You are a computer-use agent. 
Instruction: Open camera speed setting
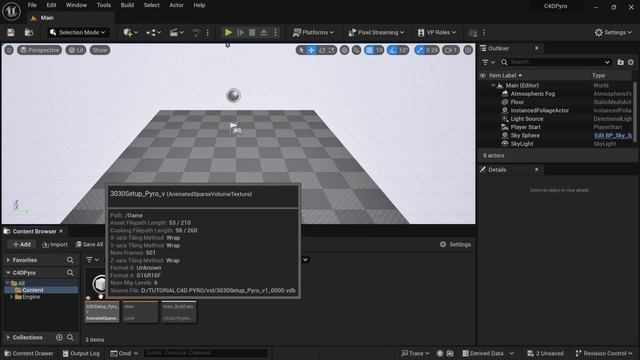click(x=451, y=50)
